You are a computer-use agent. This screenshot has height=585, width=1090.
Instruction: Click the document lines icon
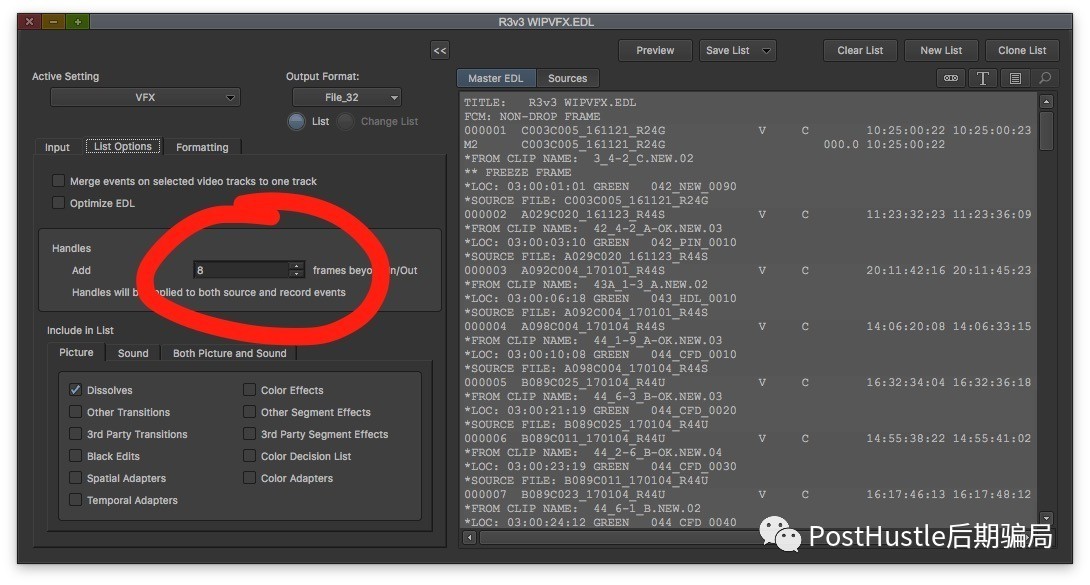click(x=1014, y=78)
